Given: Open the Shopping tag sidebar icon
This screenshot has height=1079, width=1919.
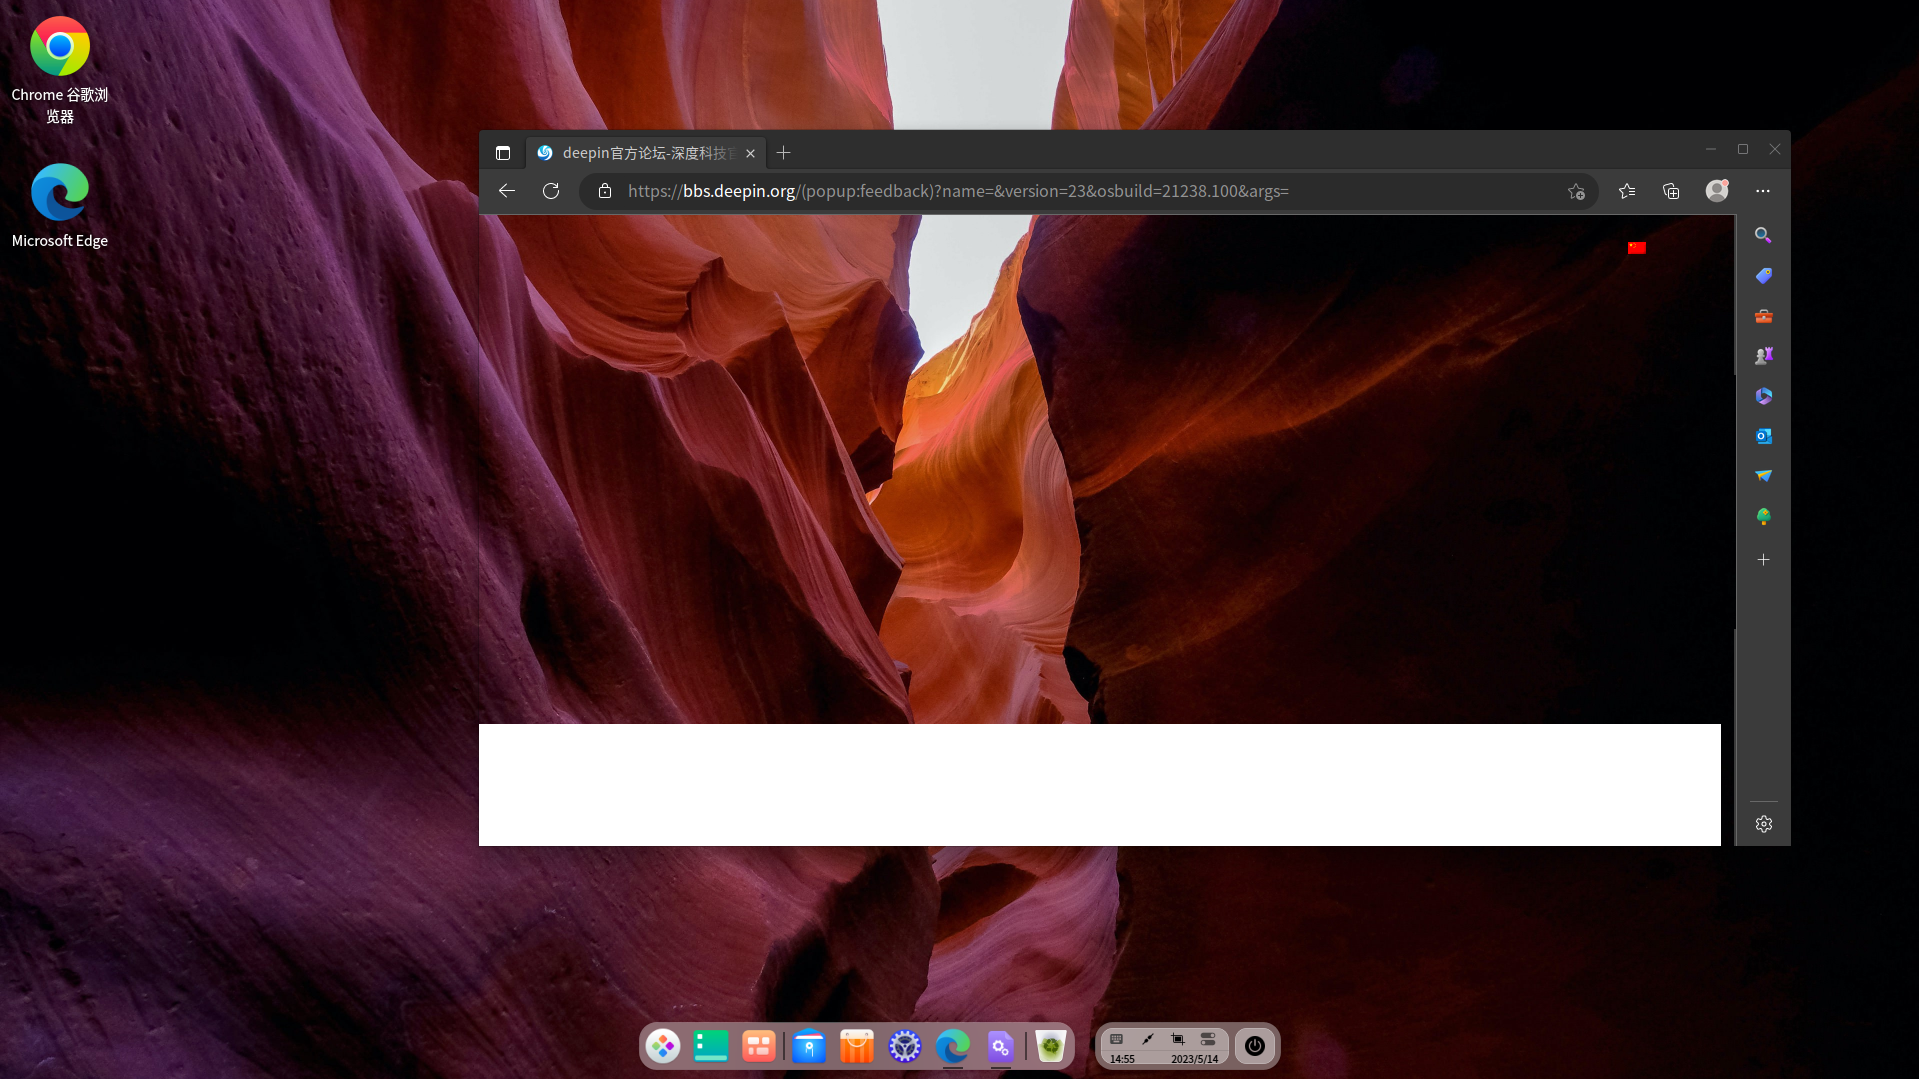Looking at the screenshot, I should click(1763, 276).
